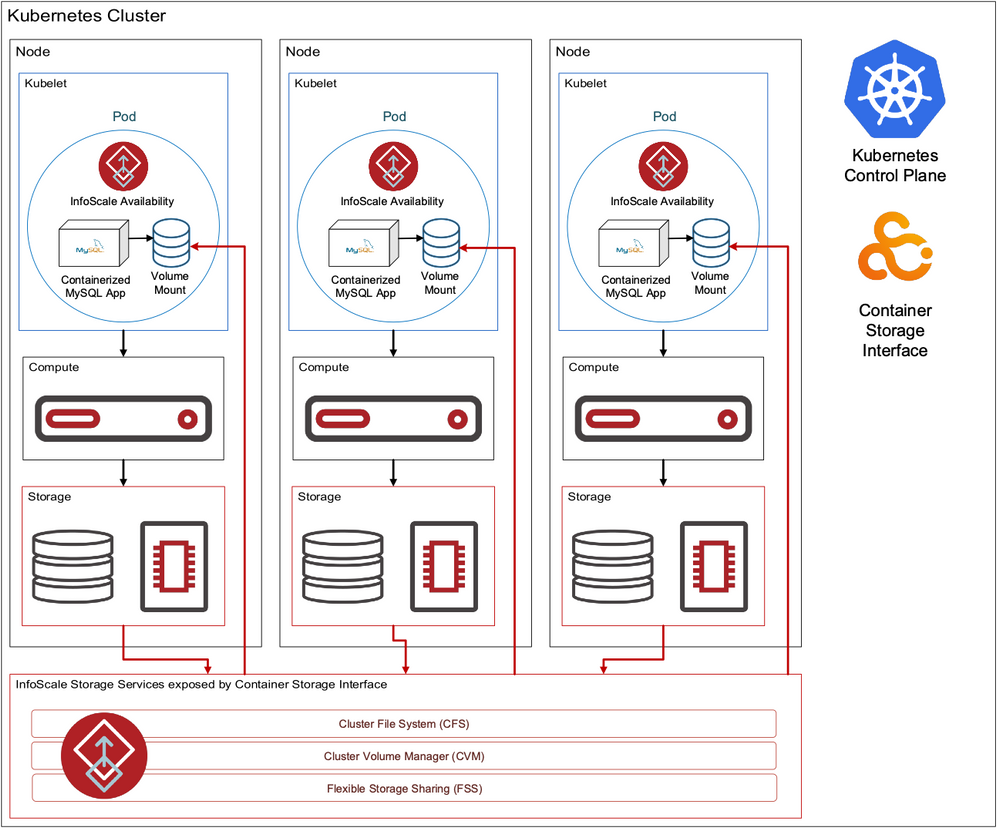999x831 pixels.
Task: Select the Volume Mount cylinder in the right pod
Action: tap(711, 243)
